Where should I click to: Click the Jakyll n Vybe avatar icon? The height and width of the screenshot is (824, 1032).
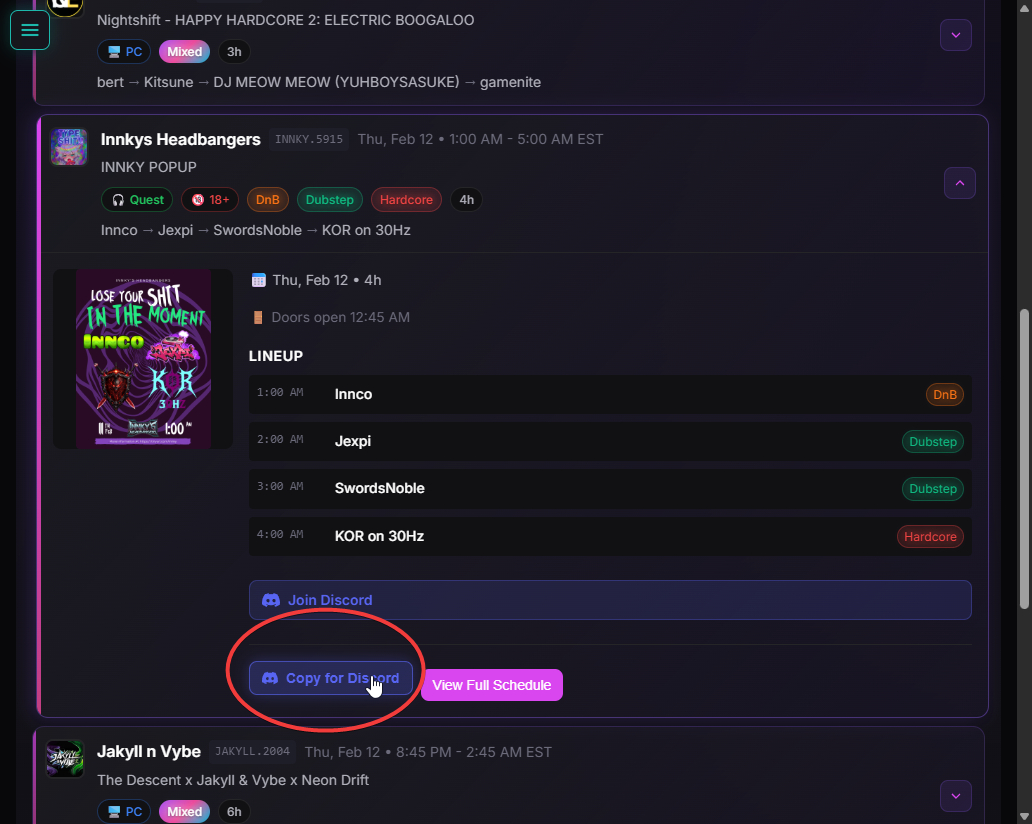(x=65, y=759)
